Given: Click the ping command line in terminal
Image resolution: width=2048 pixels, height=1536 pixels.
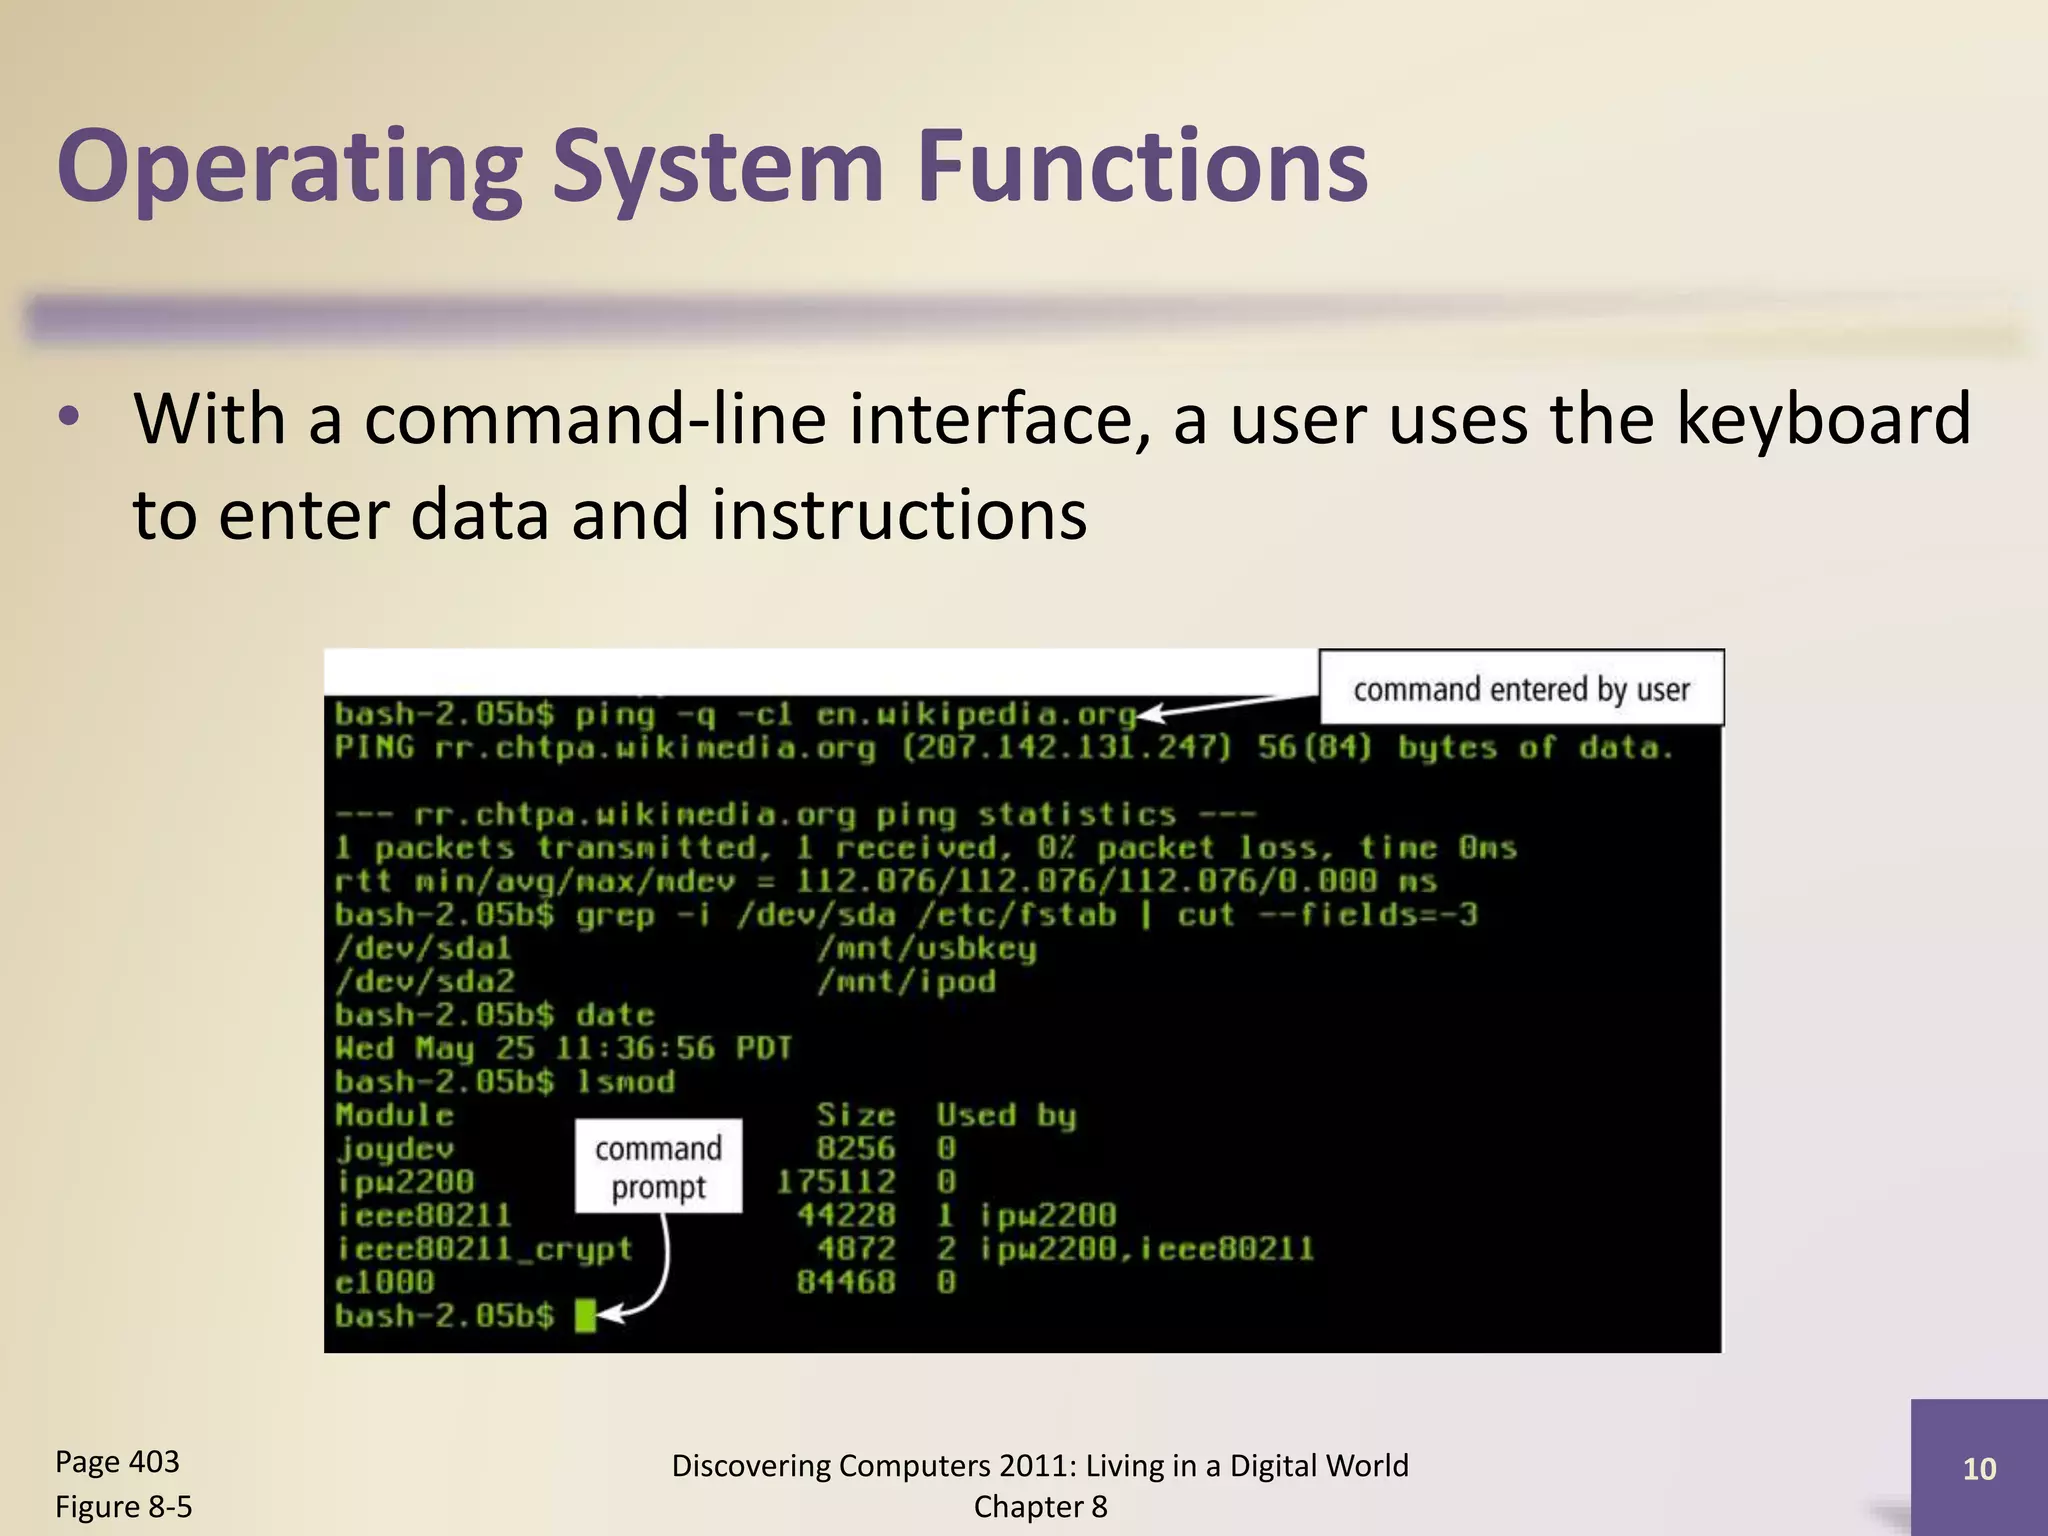Looking at the screenshot, I should [736, 714].
